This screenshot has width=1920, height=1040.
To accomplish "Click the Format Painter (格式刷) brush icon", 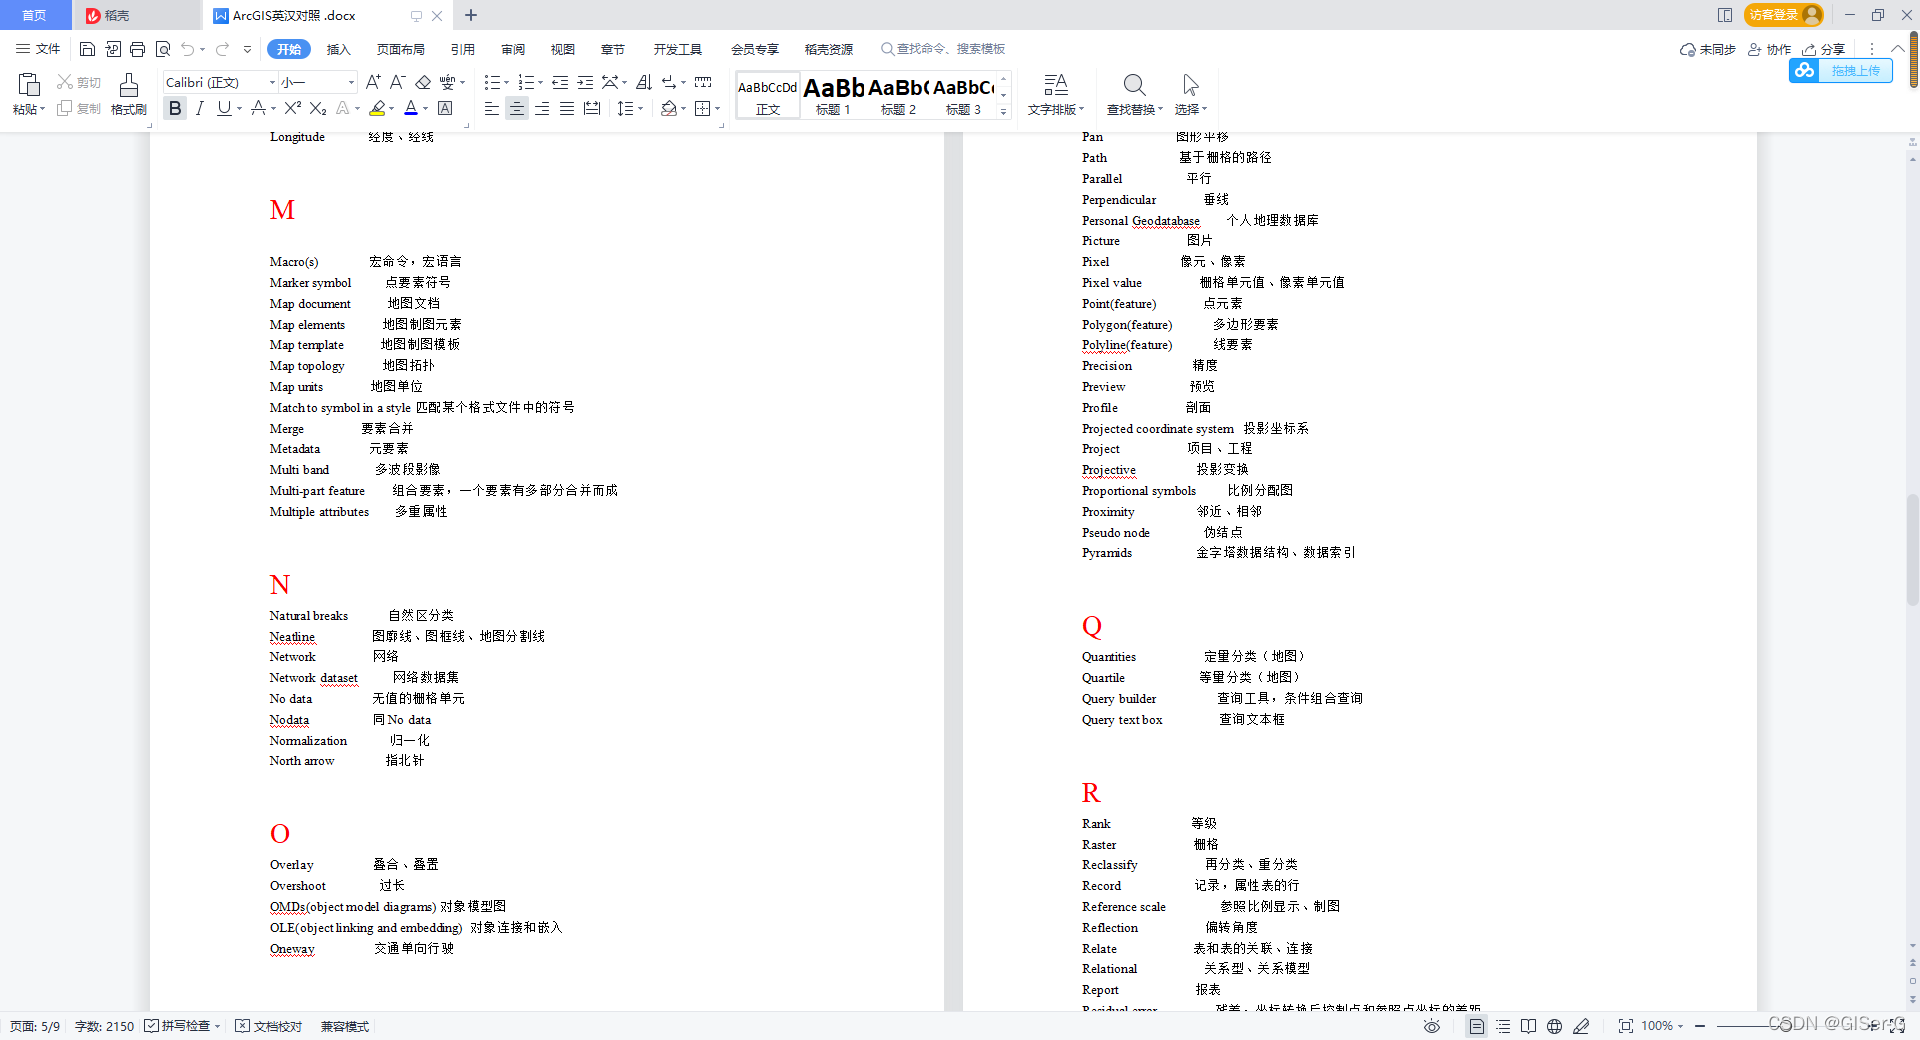I will pyautogui.click(x=128, y=85).
